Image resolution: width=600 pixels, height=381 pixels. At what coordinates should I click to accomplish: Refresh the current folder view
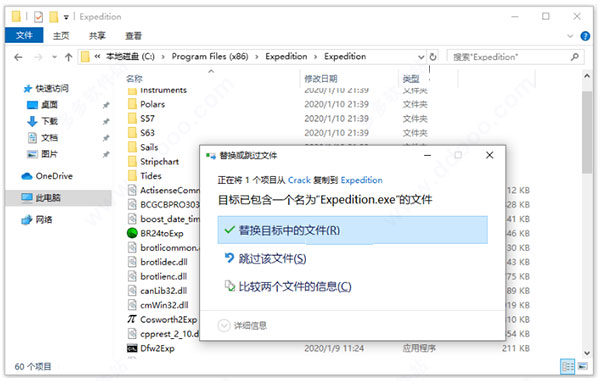point(433,57)
